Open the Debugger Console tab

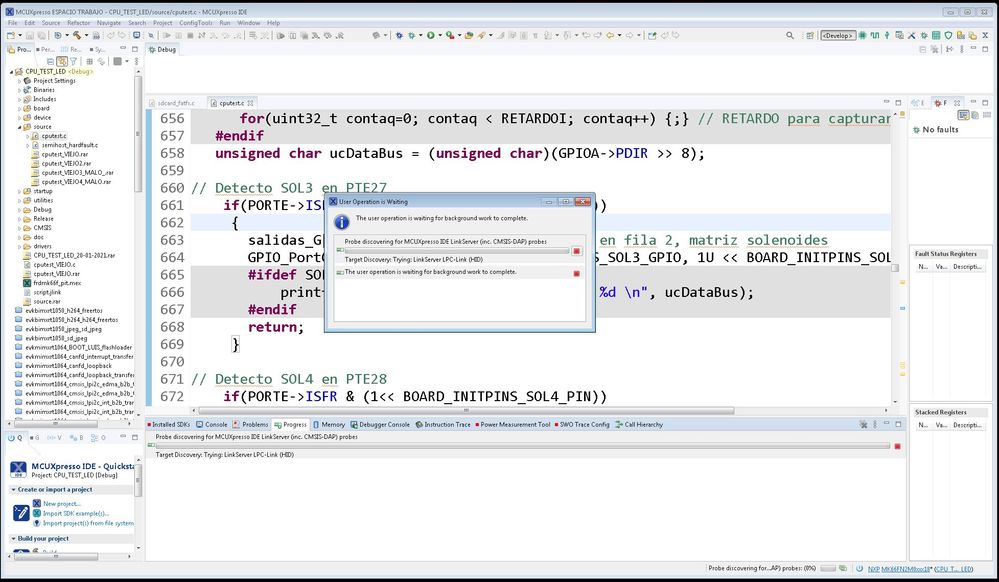(x=380, y=424)
